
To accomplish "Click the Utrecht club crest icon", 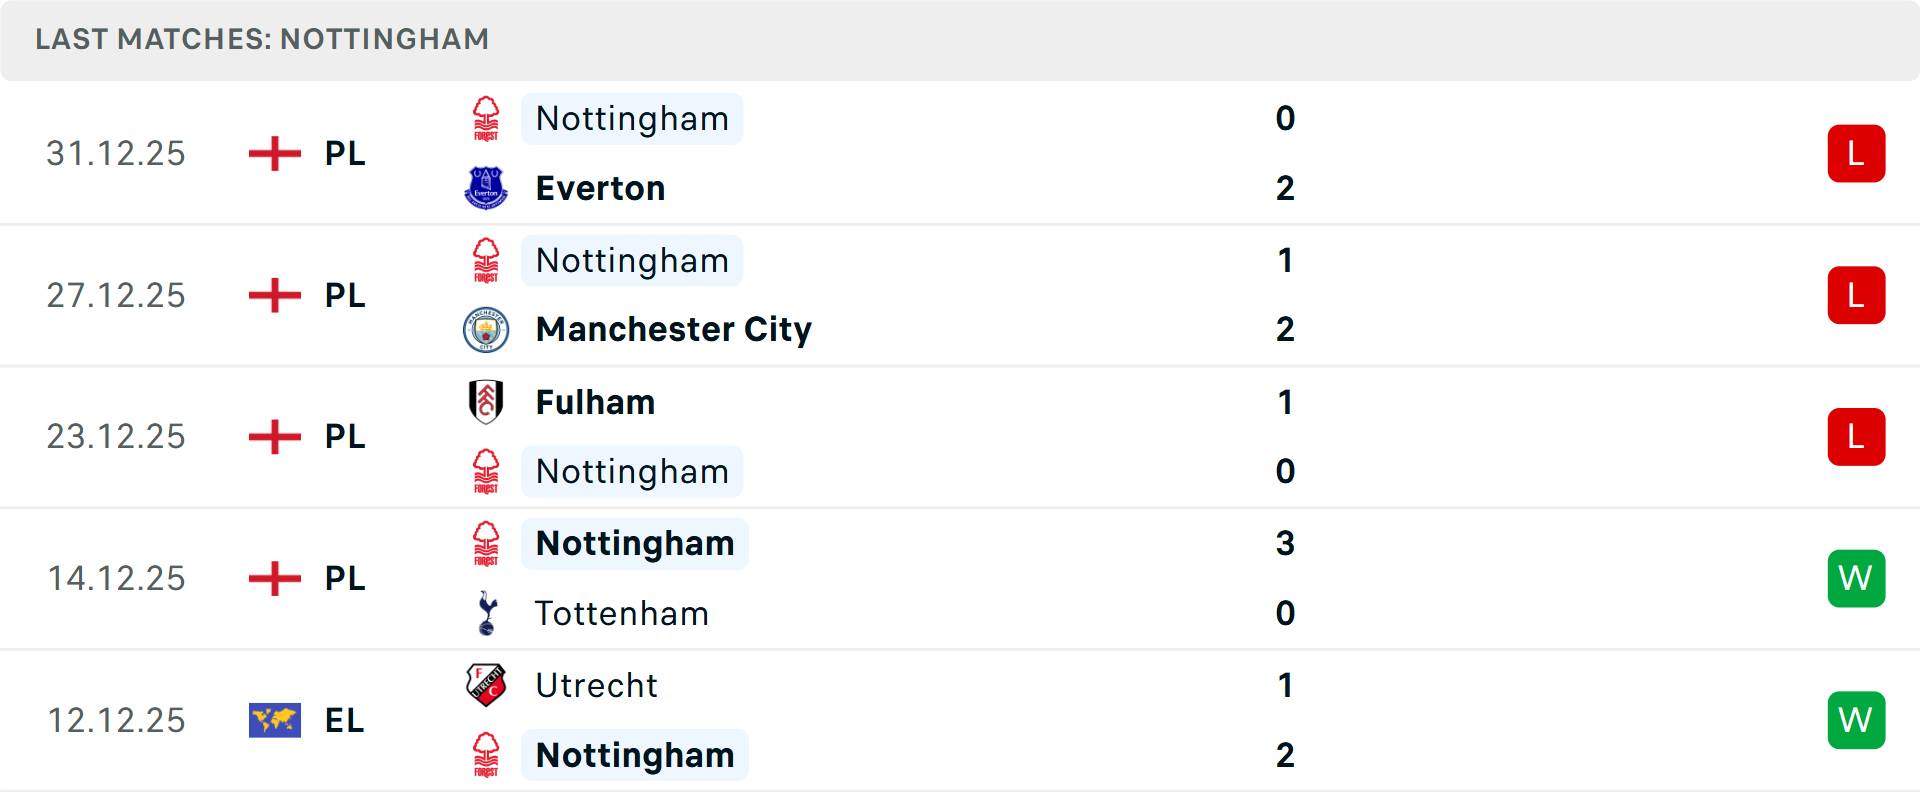I will tap(486, 685).
